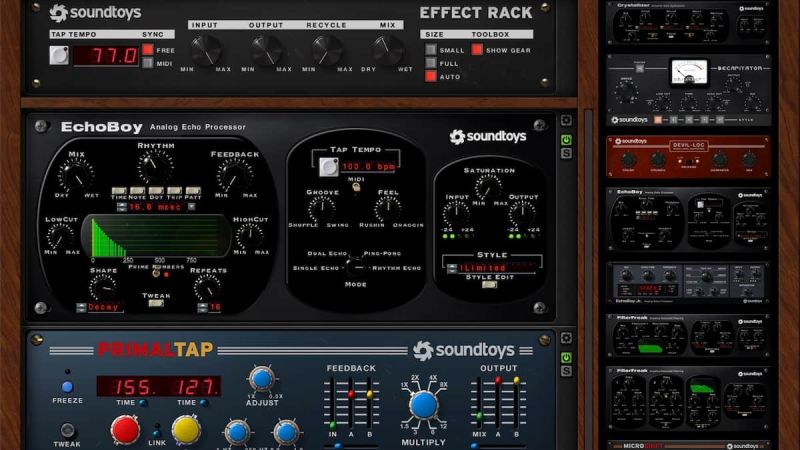800x450 pixels.
Task: Click the stepper beside repeats value 16
Action: 203,307
